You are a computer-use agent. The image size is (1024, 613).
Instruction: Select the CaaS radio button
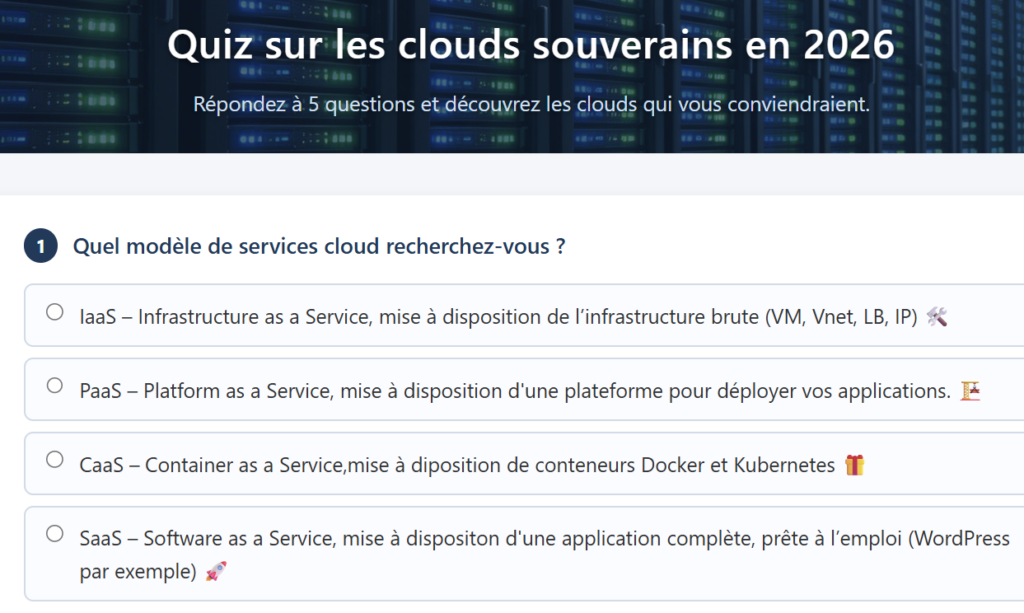(55, 460)
